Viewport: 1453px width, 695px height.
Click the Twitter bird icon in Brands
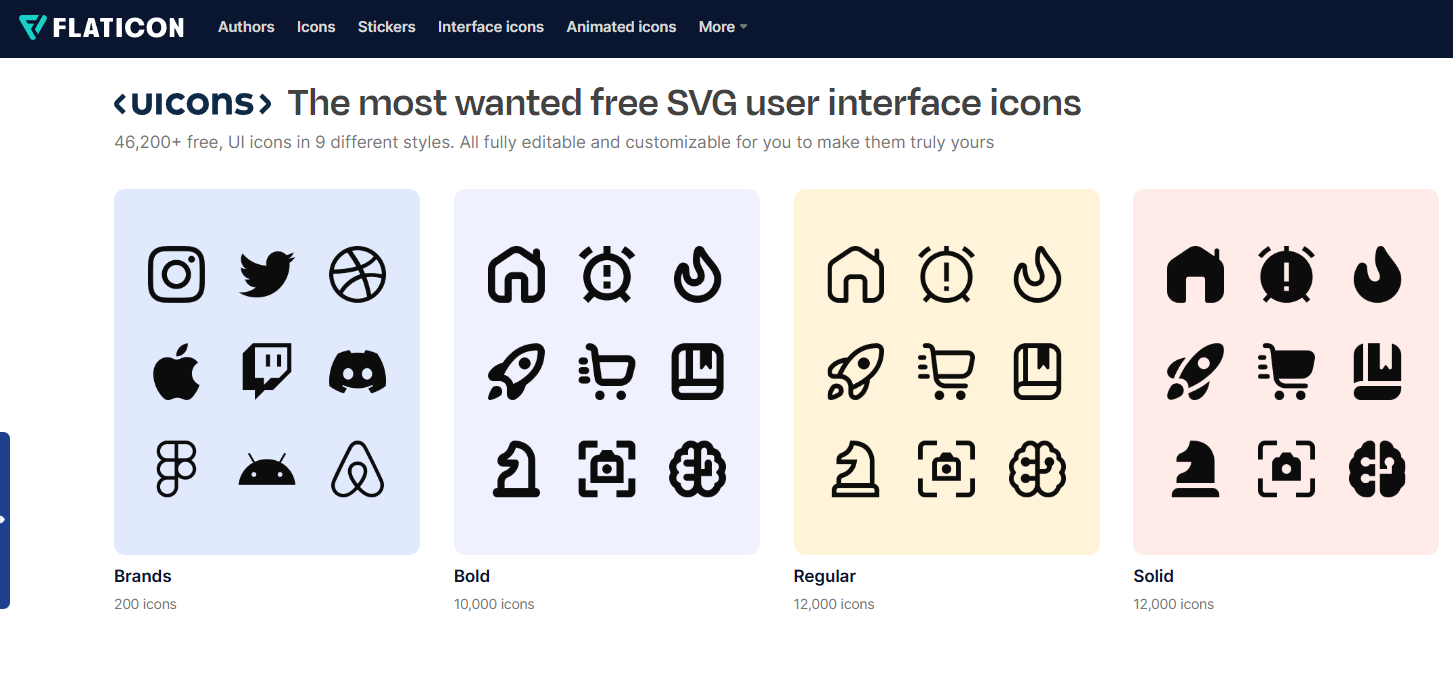coord(267,274)
